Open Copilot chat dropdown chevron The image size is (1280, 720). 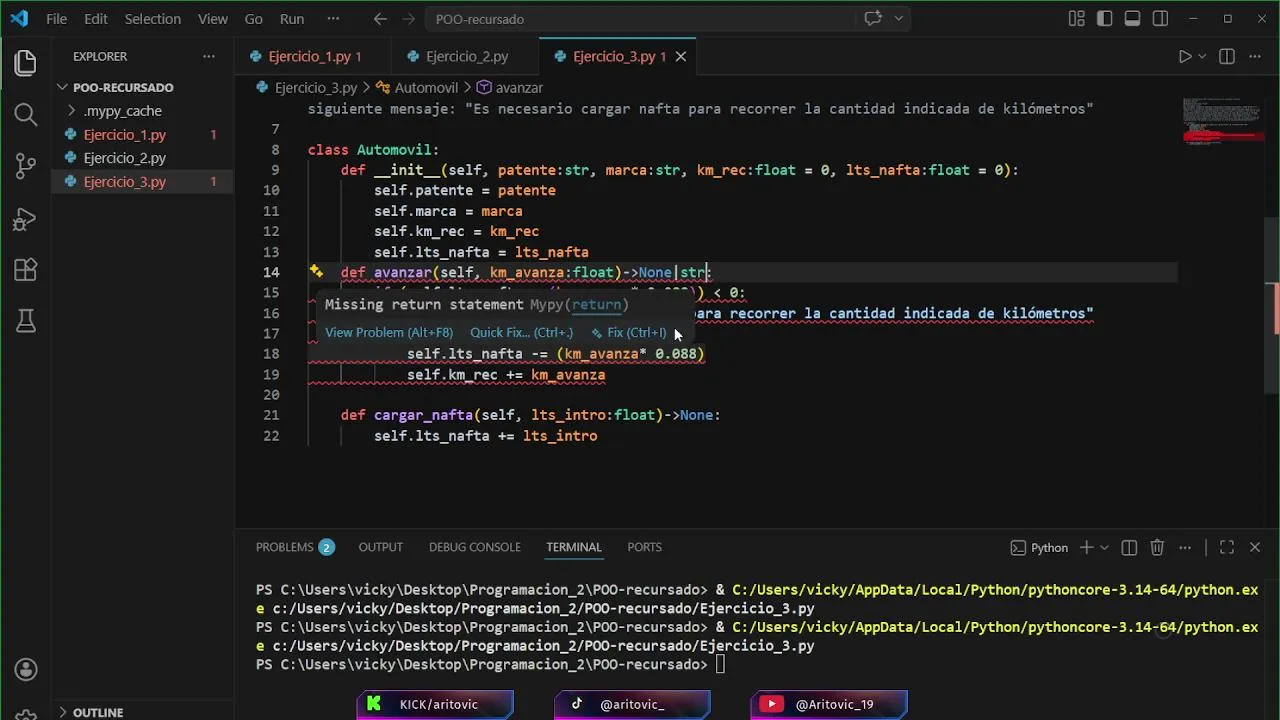898,19
